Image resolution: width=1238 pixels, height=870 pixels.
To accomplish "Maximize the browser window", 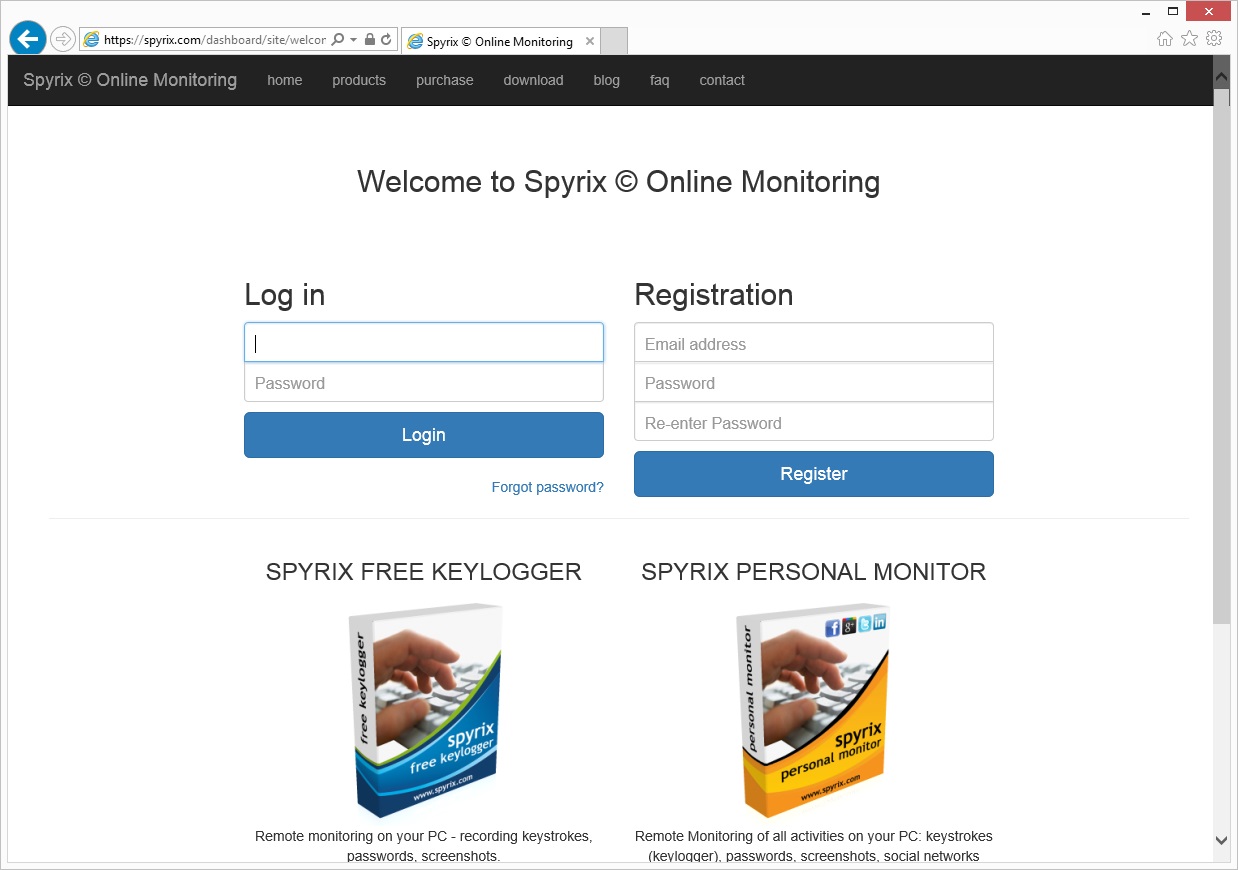I will 1173,11.
